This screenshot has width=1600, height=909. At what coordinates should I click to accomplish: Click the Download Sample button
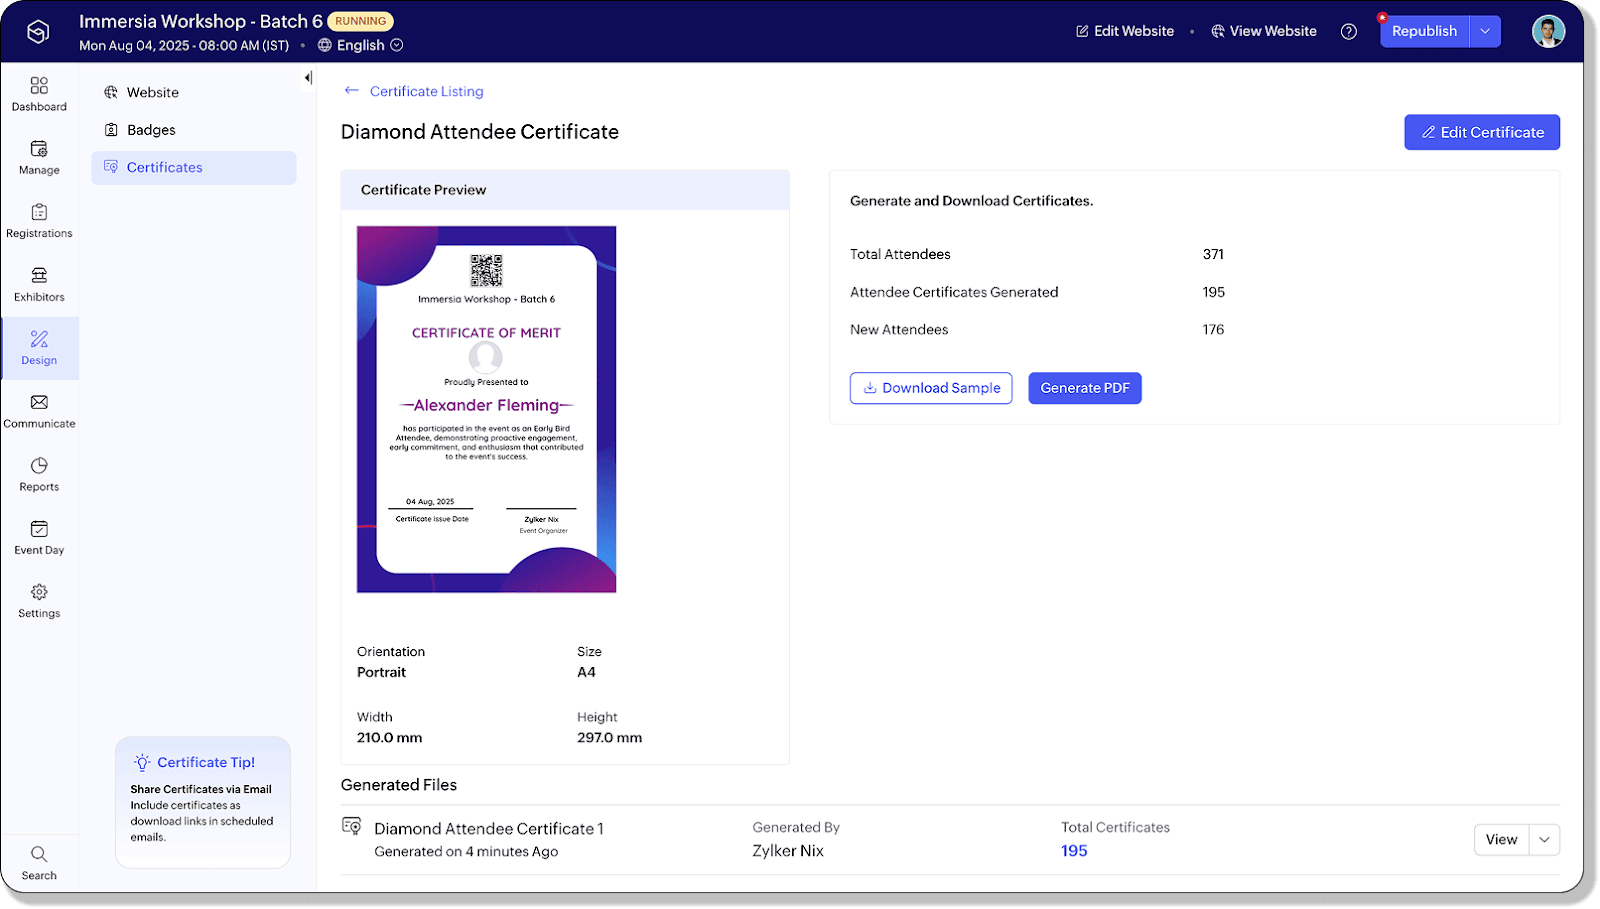click(931, 388)
